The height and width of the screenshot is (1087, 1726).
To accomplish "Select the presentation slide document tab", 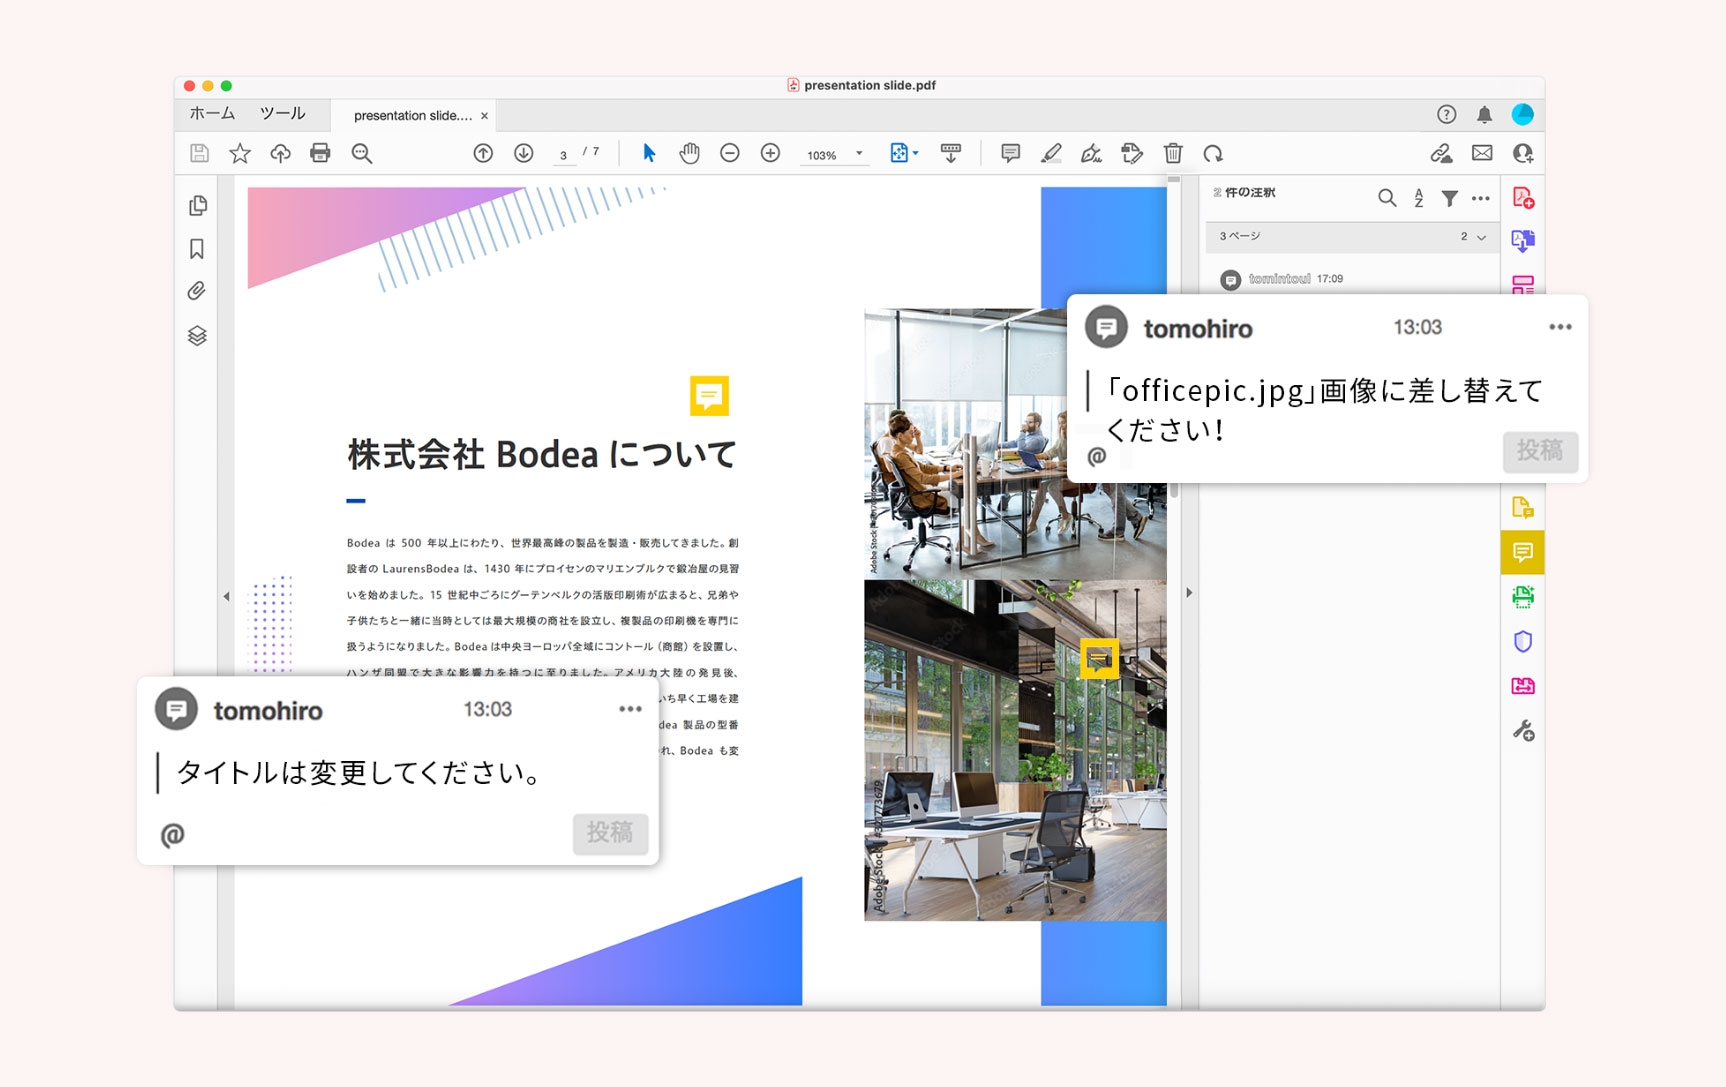I will pyautogui.click(x=413, y=115).
